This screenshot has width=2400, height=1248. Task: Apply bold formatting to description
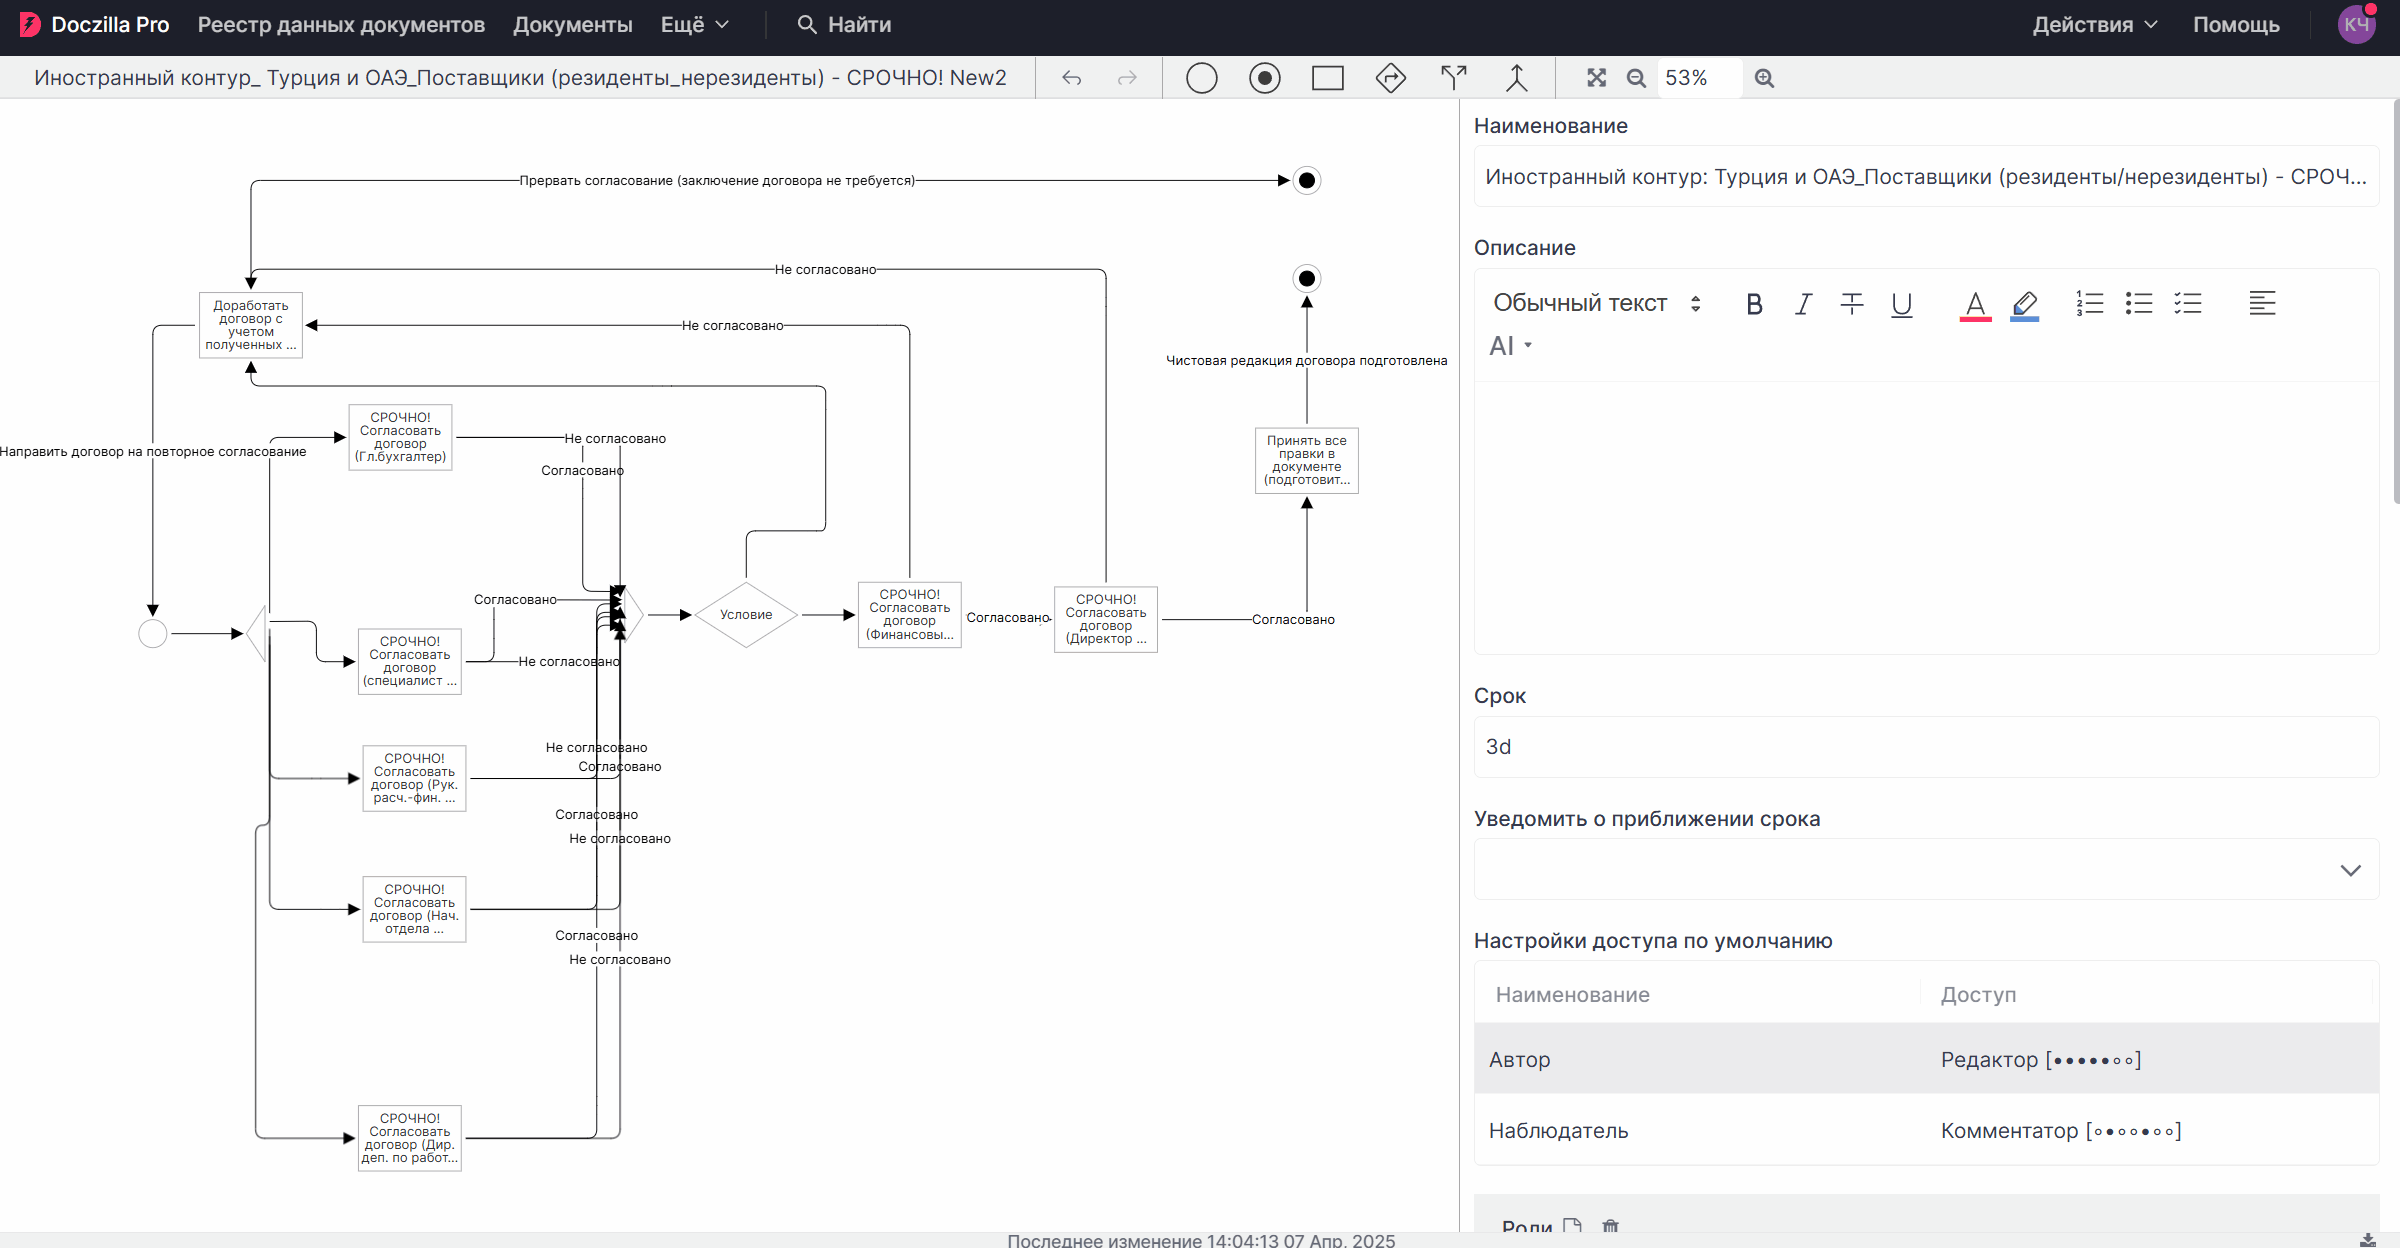(1754, 304)
